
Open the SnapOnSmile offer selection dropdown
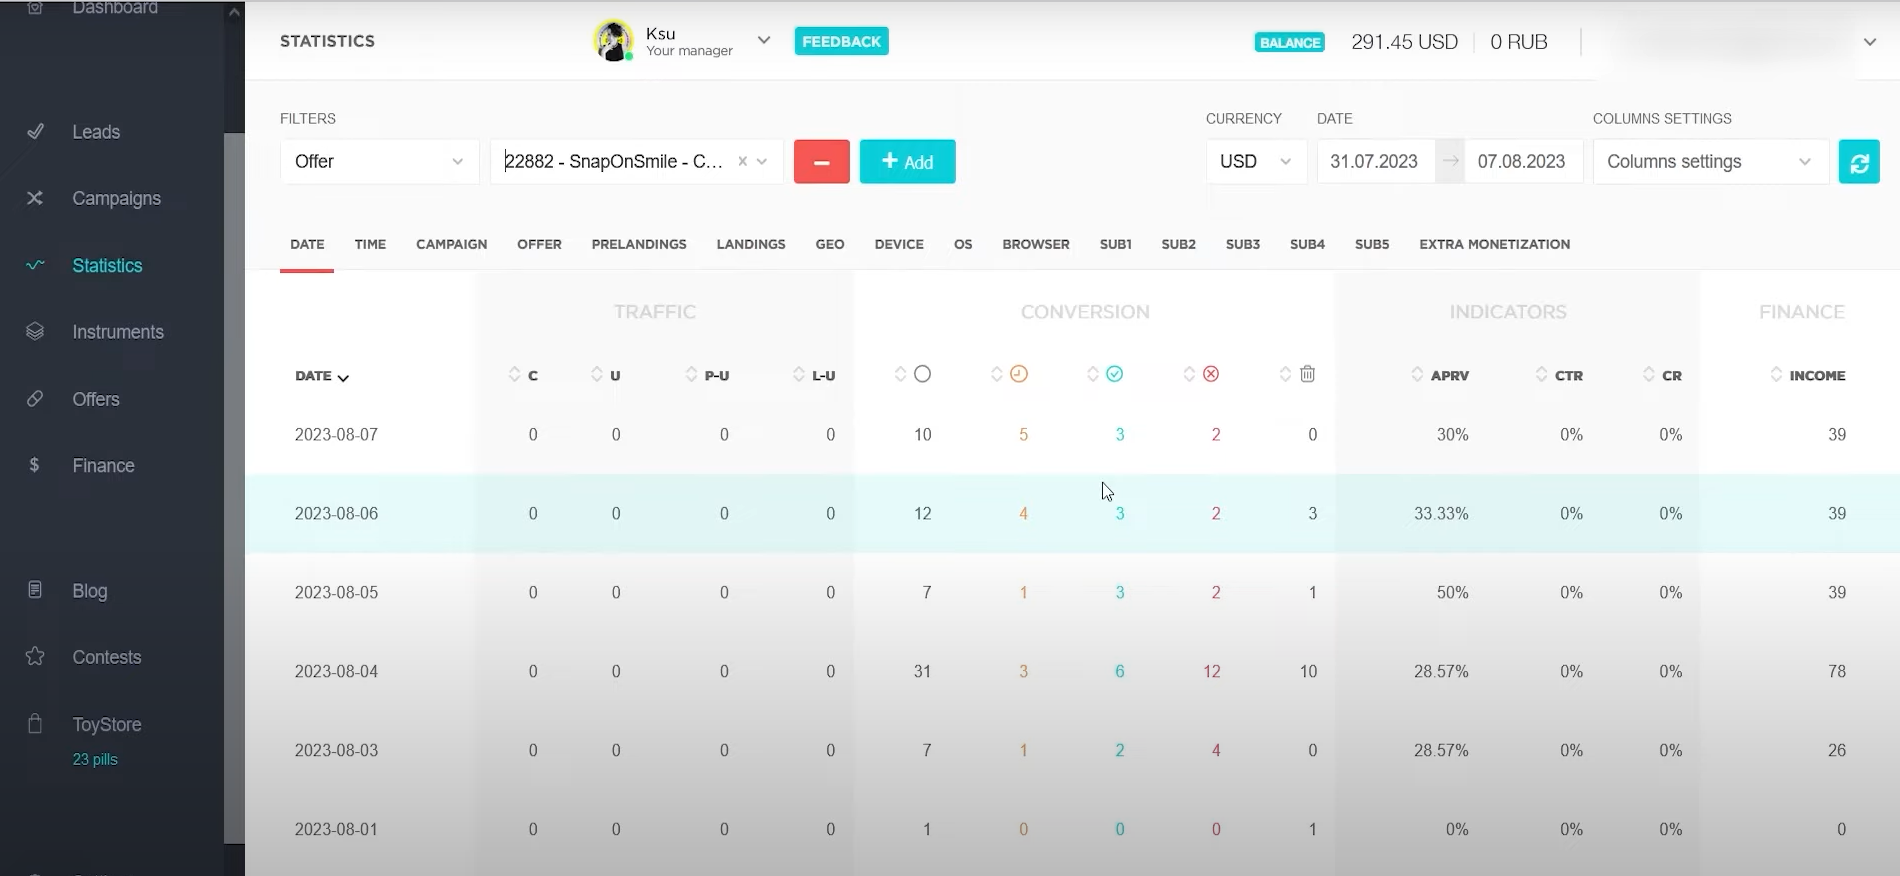[637, 161]
